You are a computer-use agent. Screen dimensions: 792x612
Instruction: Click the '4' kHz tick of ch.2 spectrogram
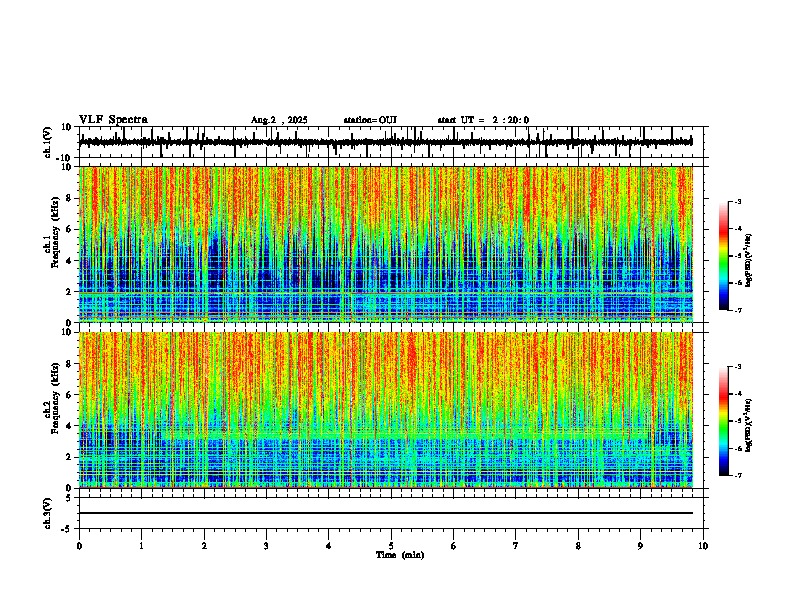70,426
